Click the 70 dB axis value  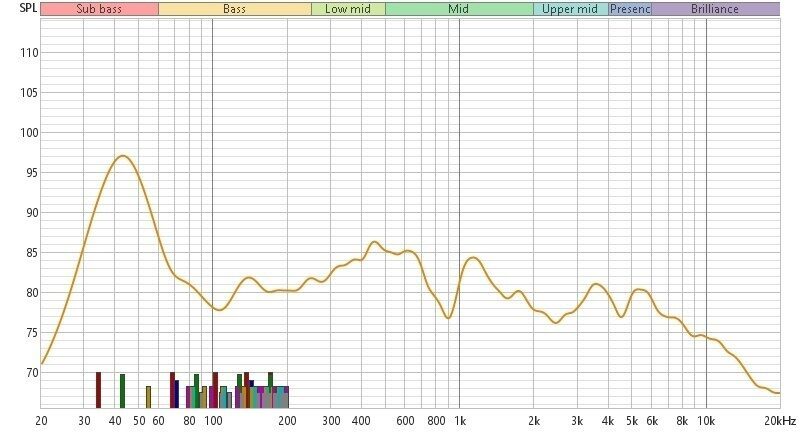pyautogui.click(x=32, y=373)
